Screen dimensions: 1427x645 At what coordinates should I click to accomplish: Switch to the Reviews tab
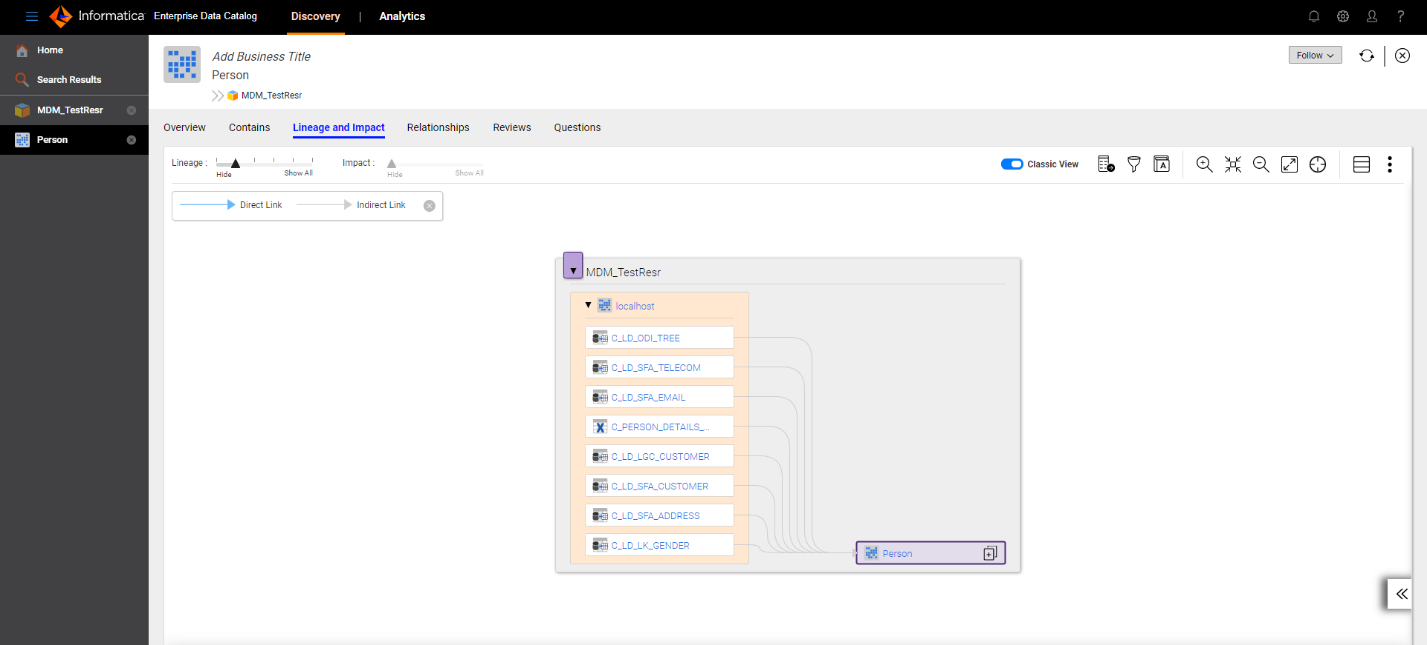click(512, 127)
